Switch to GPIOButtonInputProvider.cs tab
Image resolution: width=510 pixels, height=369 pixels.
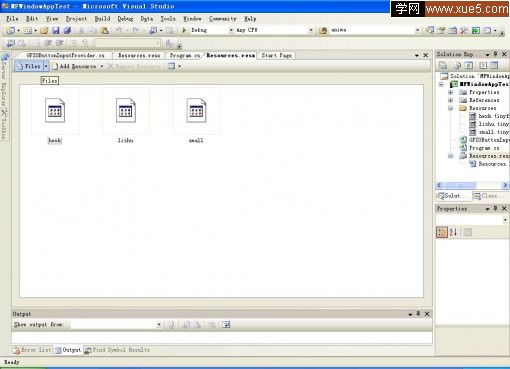pyautogui.click(x=65, y=55)
